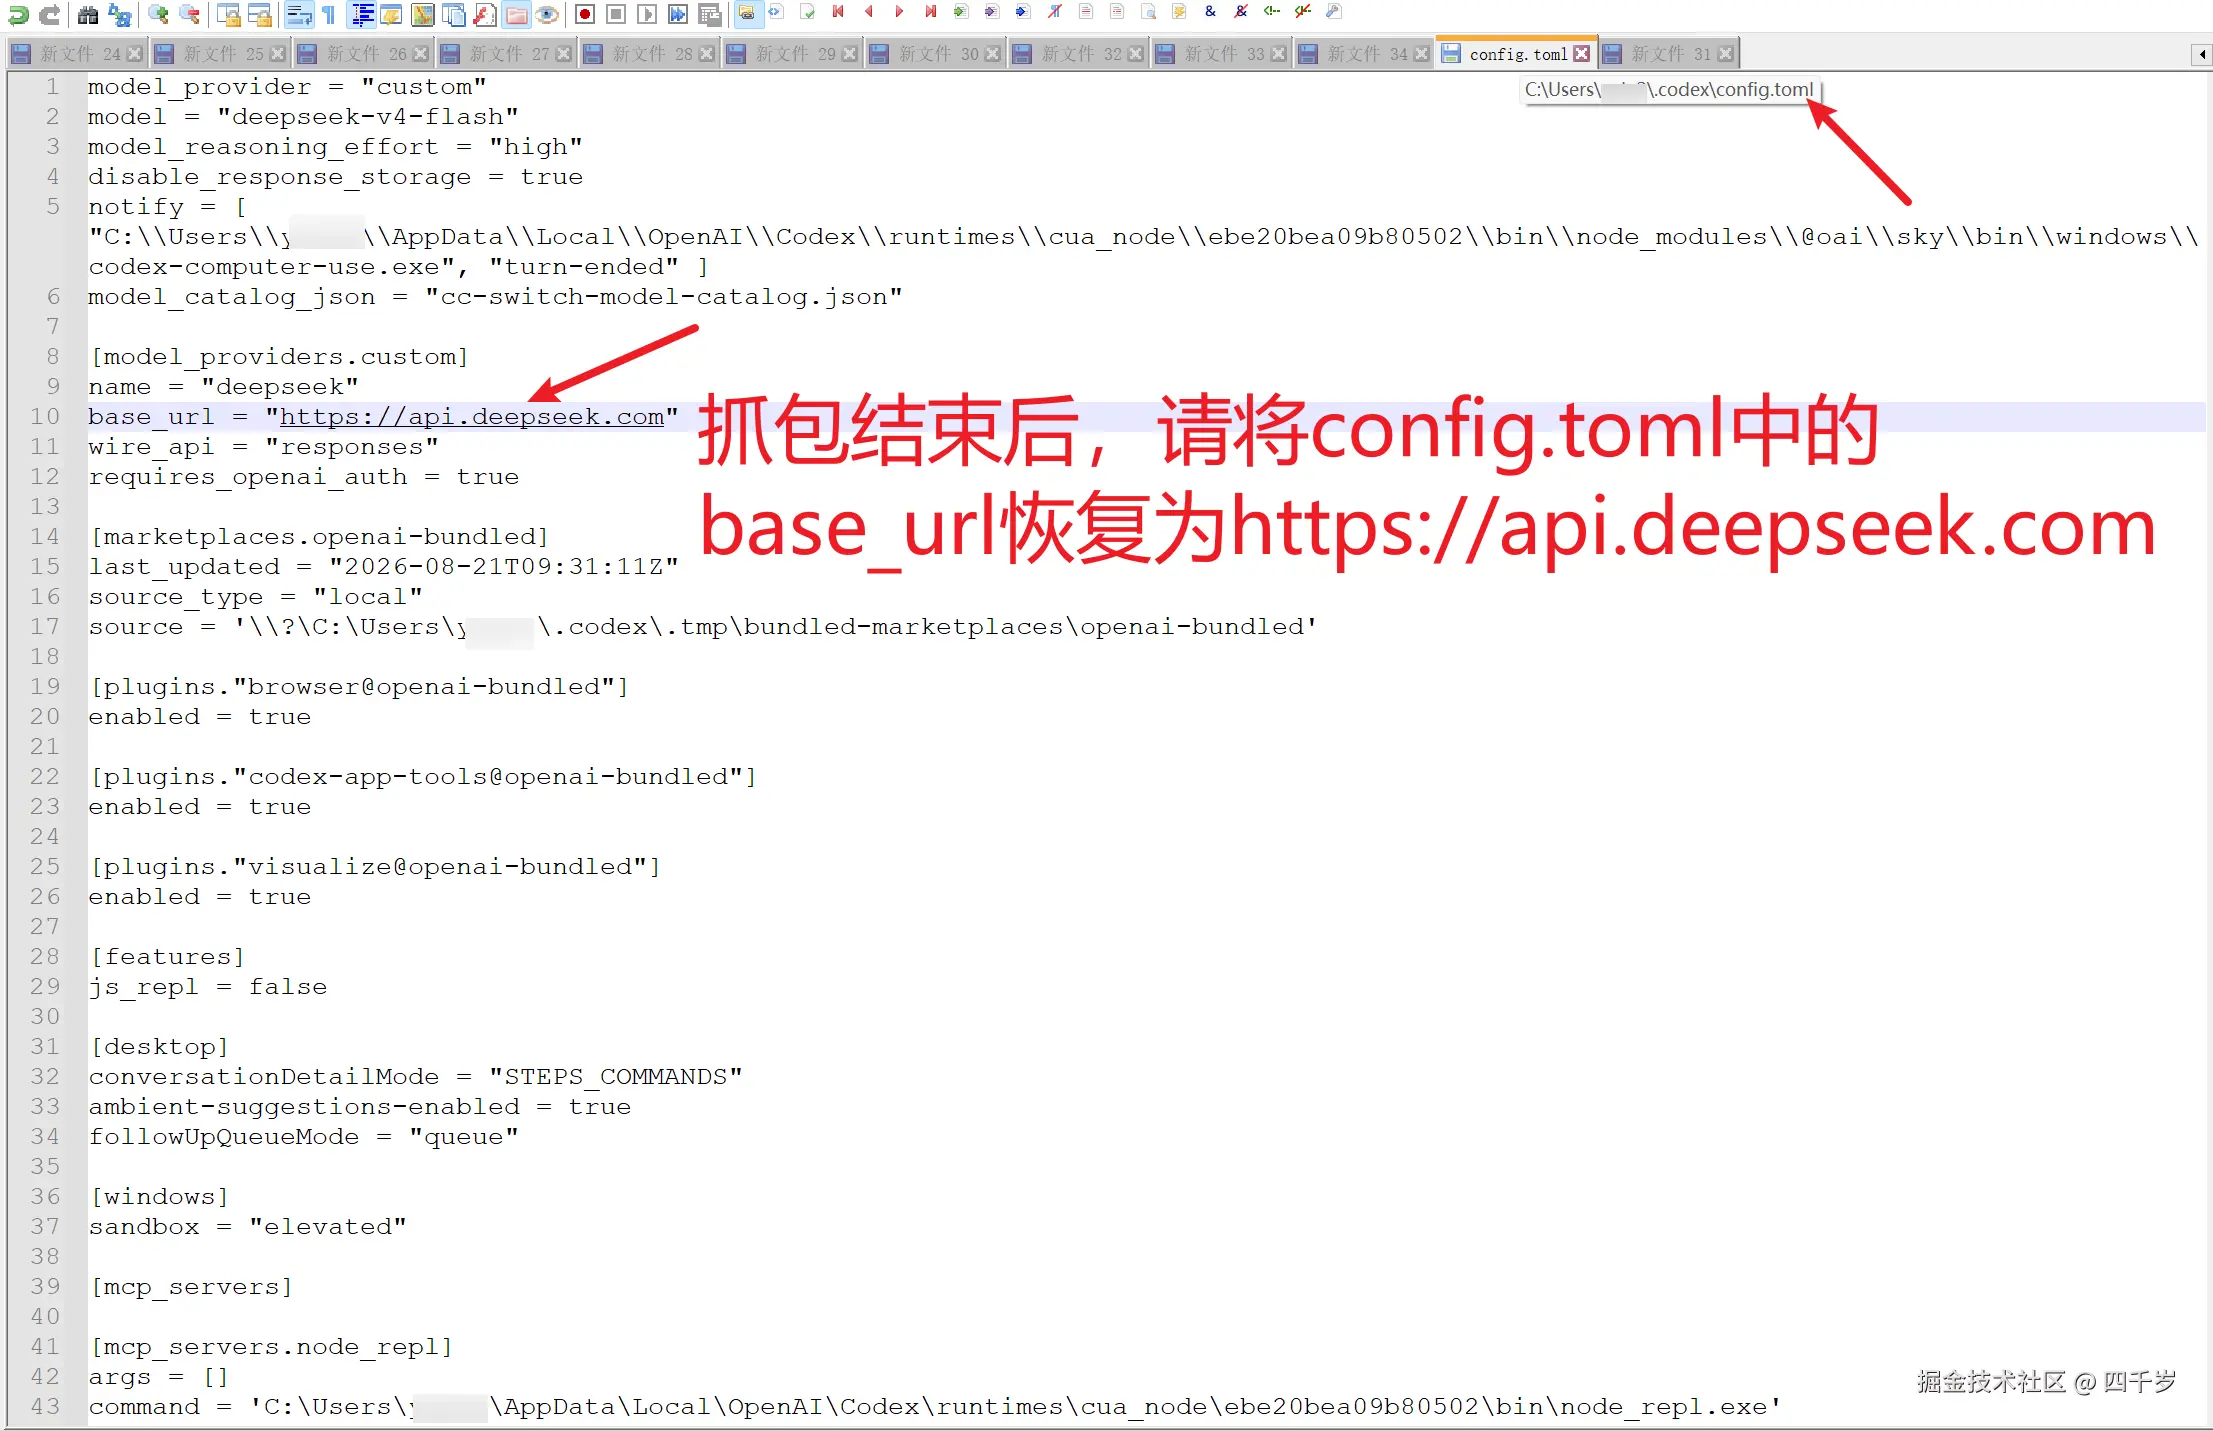Play back the recorded macro
The height and width of the screenshot is (1431, 2213).
click(x=648, y=14)
